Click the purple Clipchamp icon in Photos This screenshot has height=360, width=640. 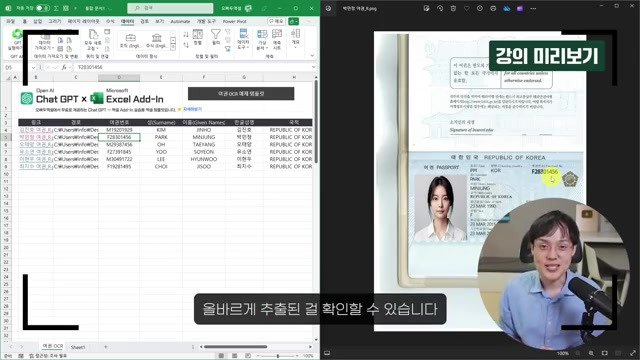(520, 8)
